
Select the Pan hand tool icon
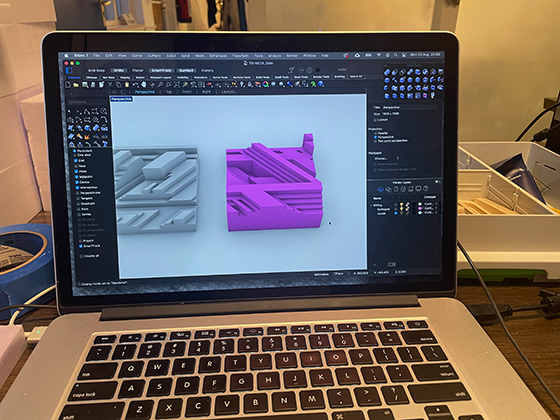pyautogui.click(x=144, y=85)
